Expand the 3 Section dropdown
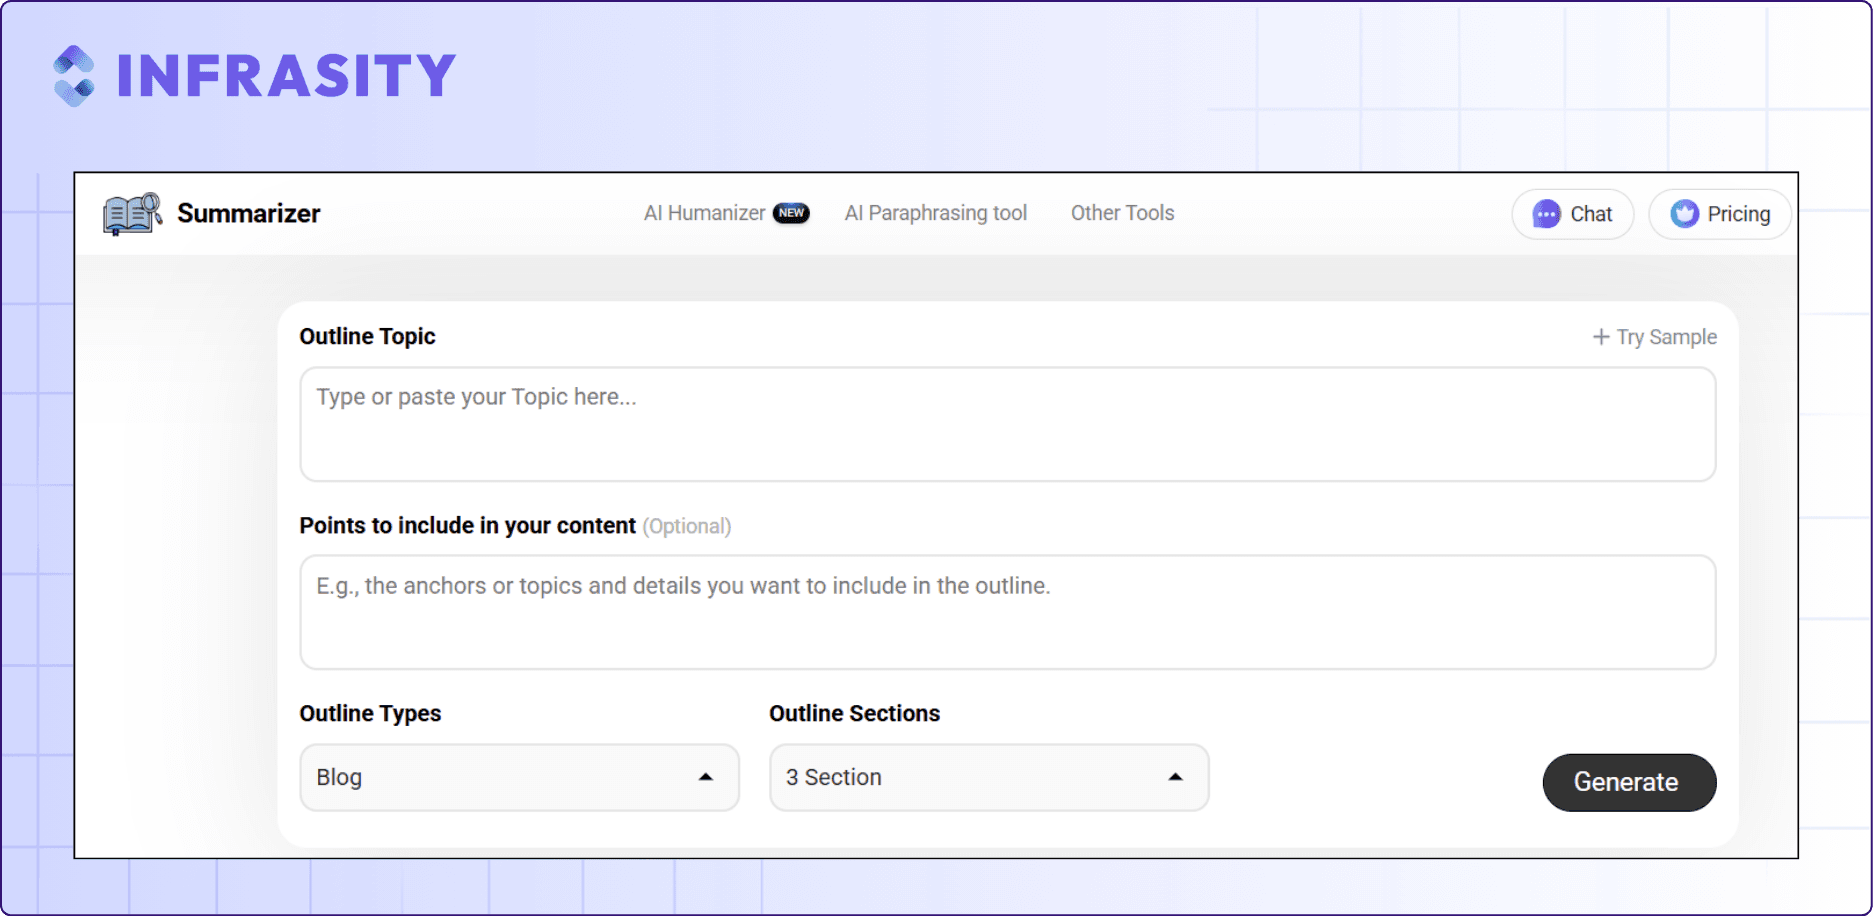This screenshot has height=917, width=1873. tap(989, 777)
